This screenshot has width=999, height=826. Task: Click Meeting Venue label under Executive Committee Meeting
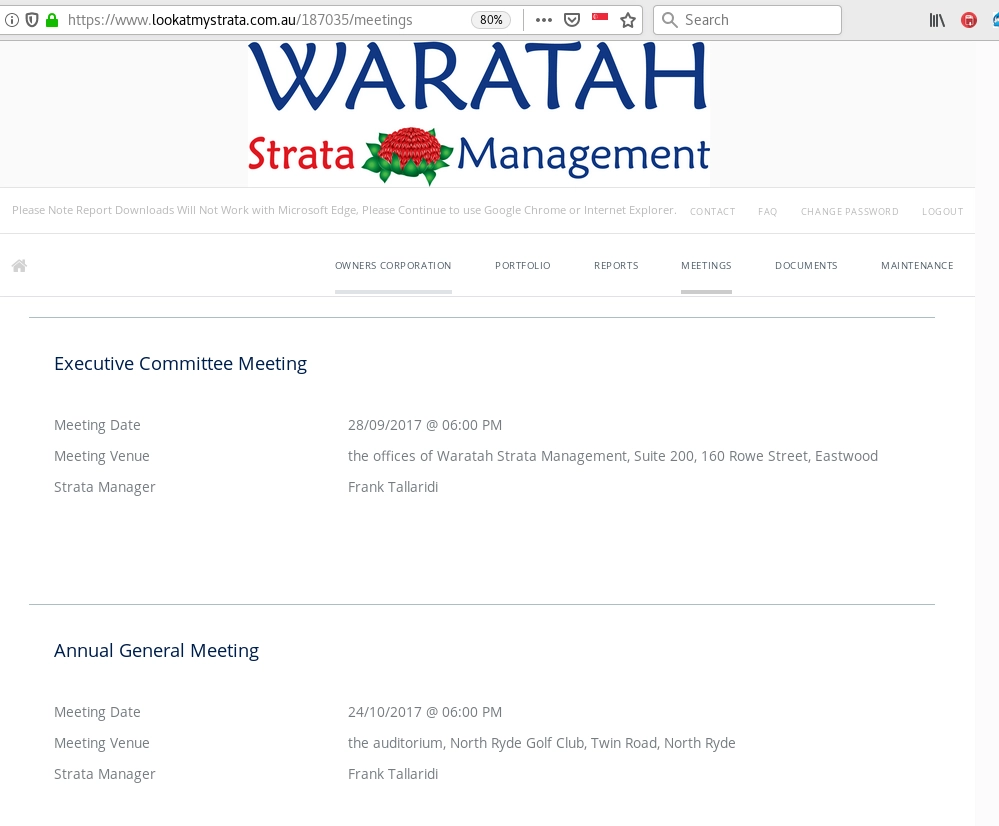coord(102,456)
